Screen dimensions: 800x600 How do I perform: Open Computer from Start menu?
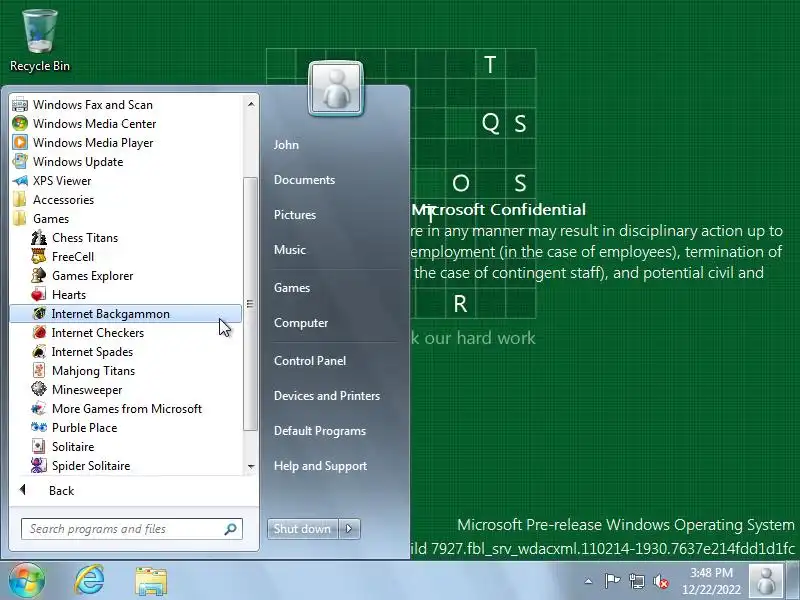tap(301, 323)
